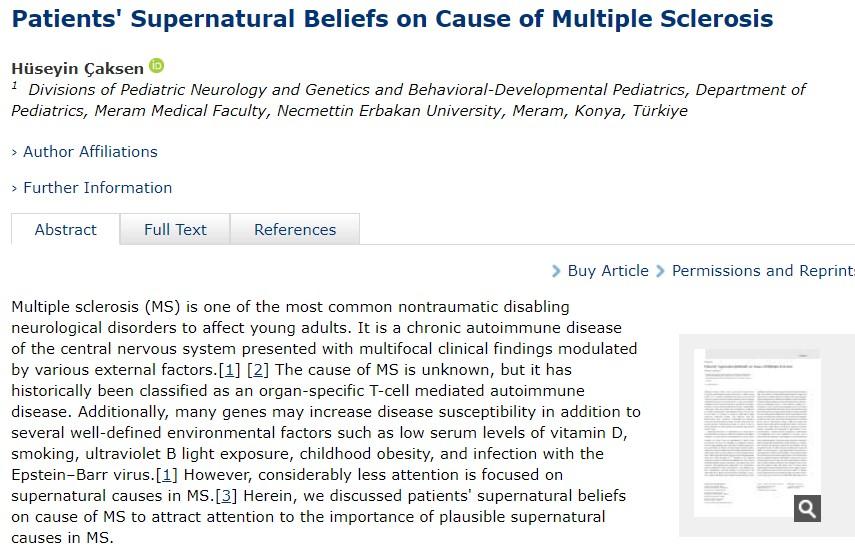Click the author name Hüseyin Çaksen
Screen dimensions: 855x560
(77, 68)
